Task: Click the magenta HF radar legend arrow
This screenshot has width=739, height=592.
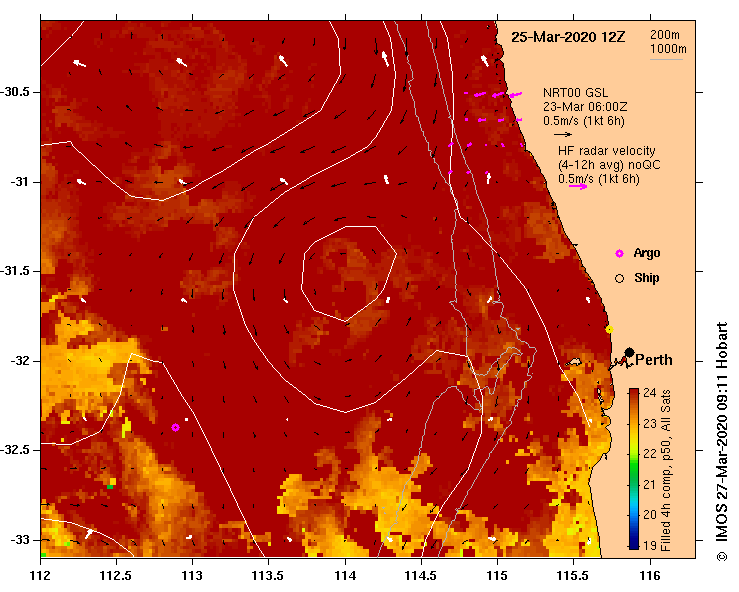Action: (x=578, y=187)
